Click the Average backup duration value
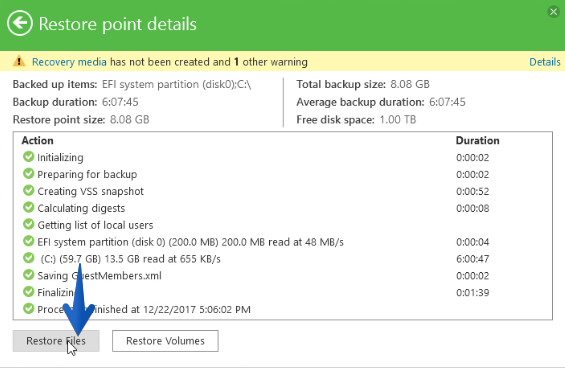Image resolution: width=565 pixels, height=368 pixels. [x=447, y=102]
